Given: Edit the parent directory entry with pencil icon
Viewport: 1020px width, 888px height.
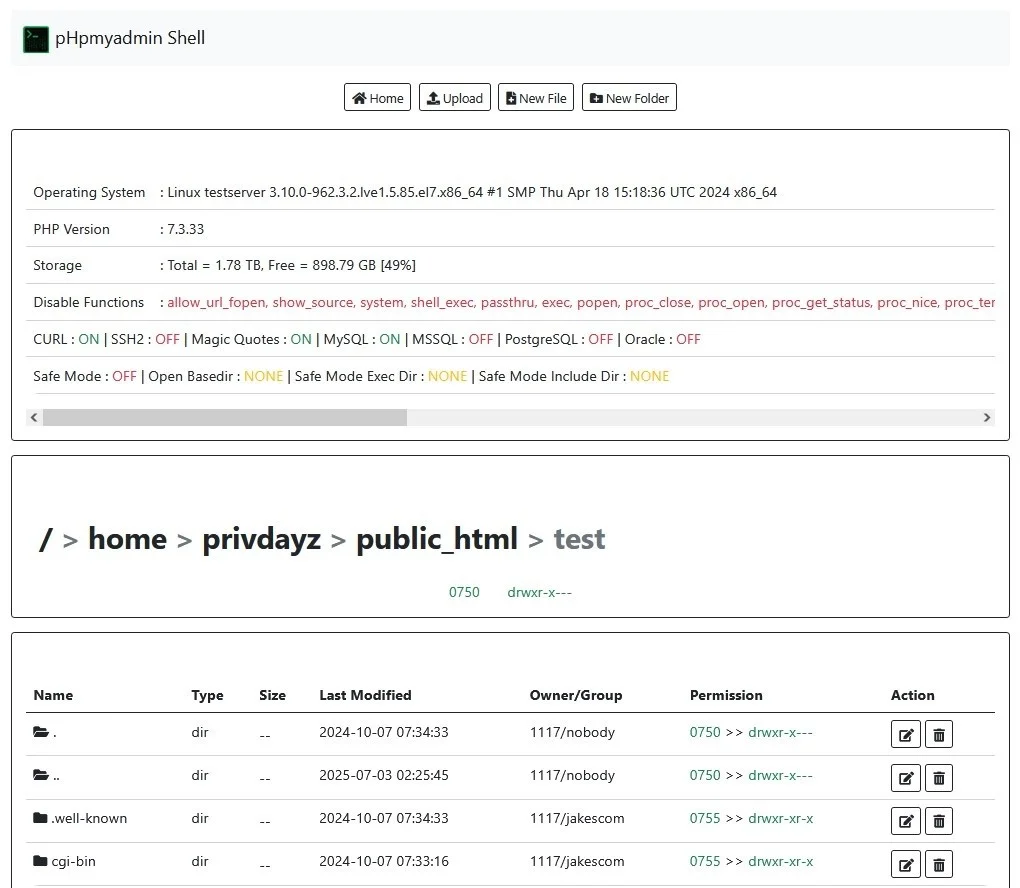Looking at the screenshot, I should coord(905,777).
